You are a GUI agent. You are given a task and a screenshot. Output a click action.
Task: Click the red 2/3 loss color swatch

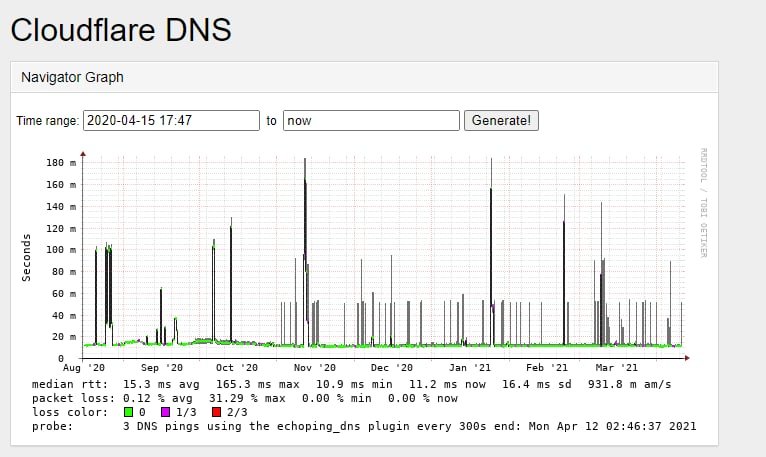coord(216,412)
